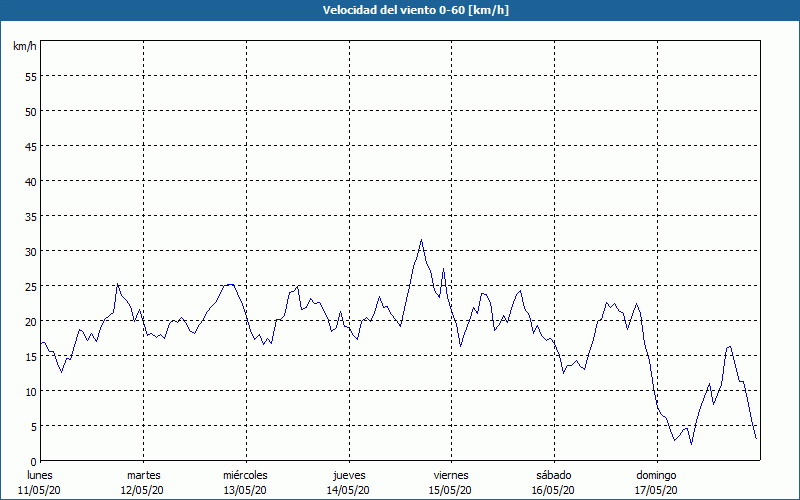Click the date '12/05/20'
Image resolution: width=800 pixels, height=500 pixels.
pos(142,490)
